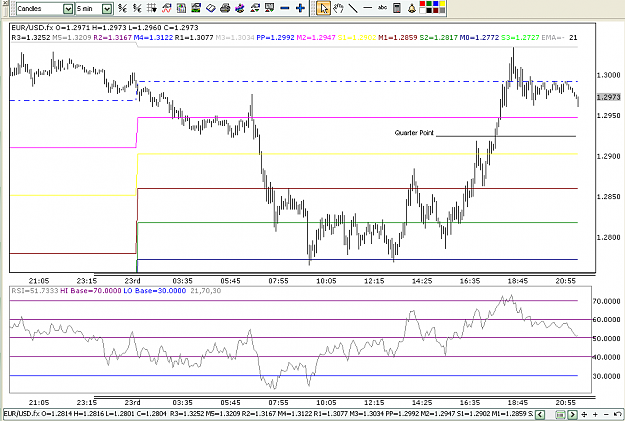Click the R3=1.3252 resistance label
The width and height of the screenshot is (625, 421).
click(31, 37)
